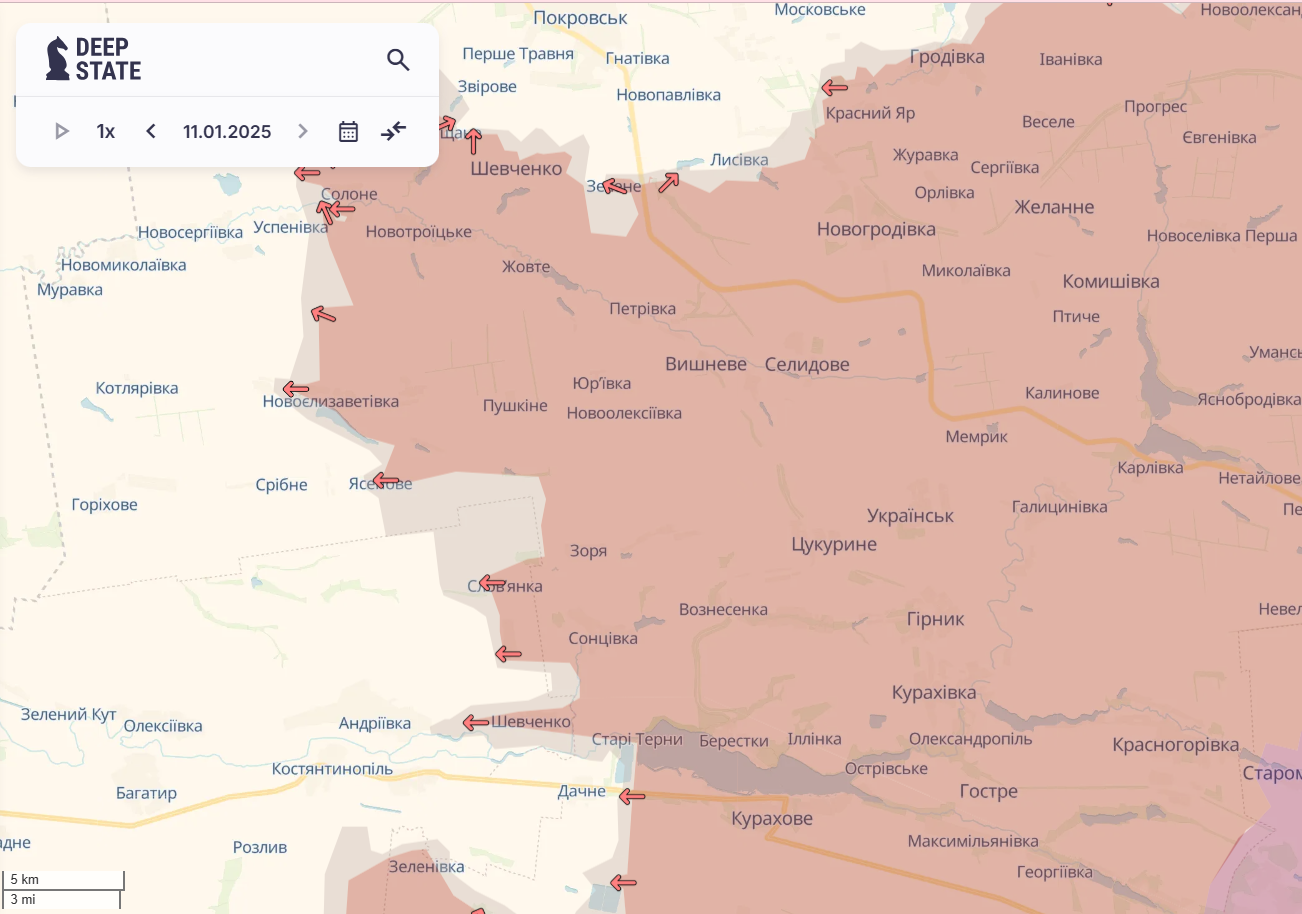Click the Горіхове label
The image size is (1302, 914).
(x=105, y=505)
